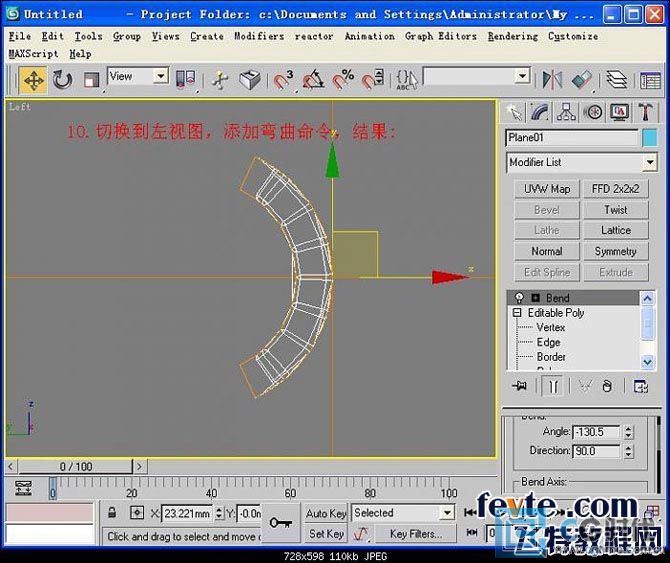Click the Set Keys key icon
The height and width of the screenshot is (563, 670).
tap(280, 522)
